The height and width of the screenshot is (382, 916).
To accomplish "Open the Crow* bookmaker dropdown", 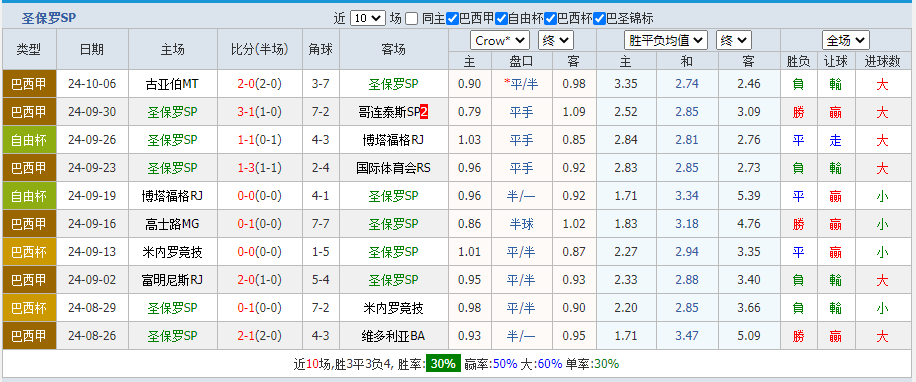I will 499,40.
